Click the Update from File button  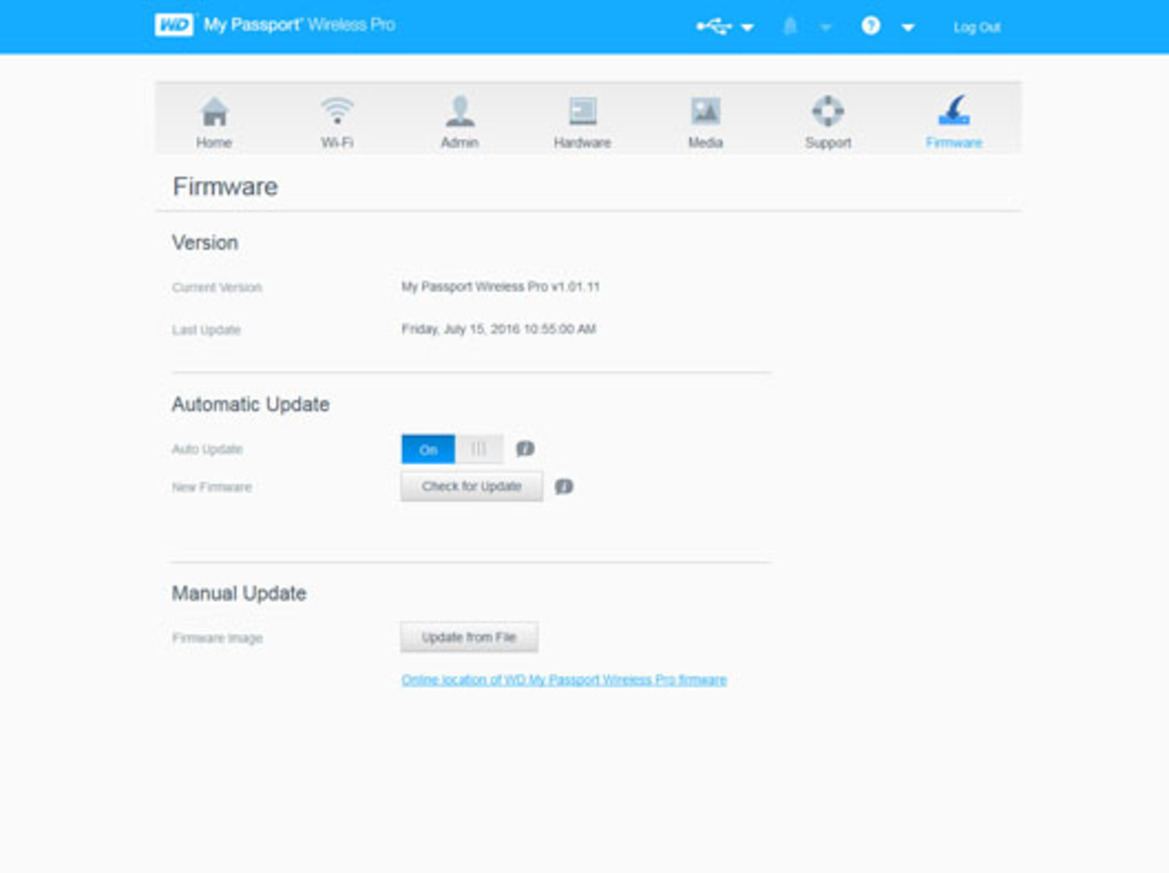[470, 637]
